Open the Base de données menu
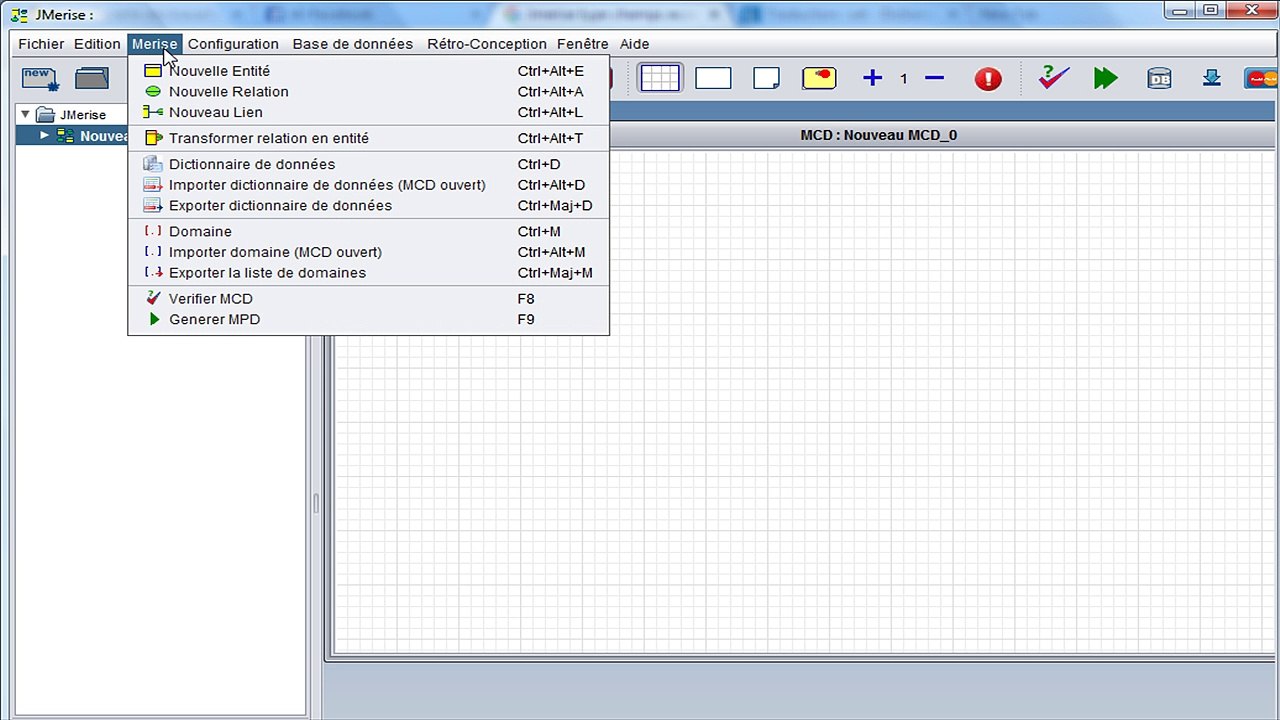The width and height of the screenshot is (1280, 720). click(353, 44)
